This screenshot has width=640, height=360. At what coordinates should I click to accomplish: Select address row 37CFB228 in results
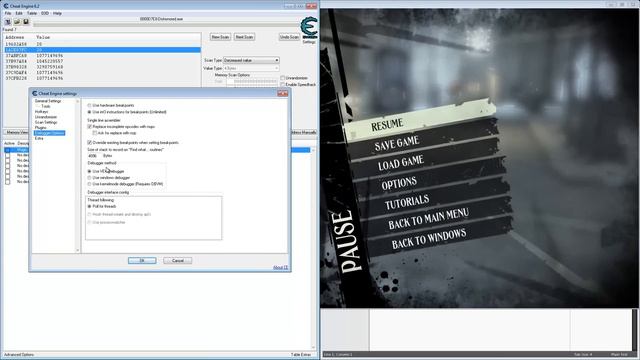[102, 78]
